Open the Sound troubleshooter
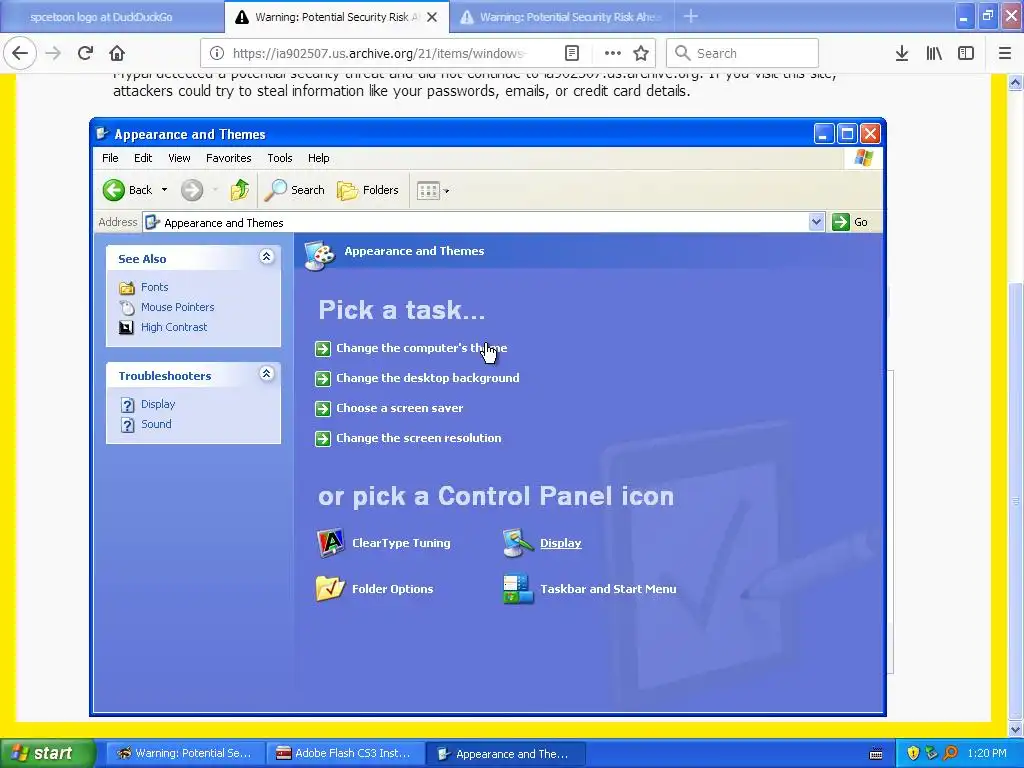This screenshot has height=768, width=1024. (x=156, y=424)
